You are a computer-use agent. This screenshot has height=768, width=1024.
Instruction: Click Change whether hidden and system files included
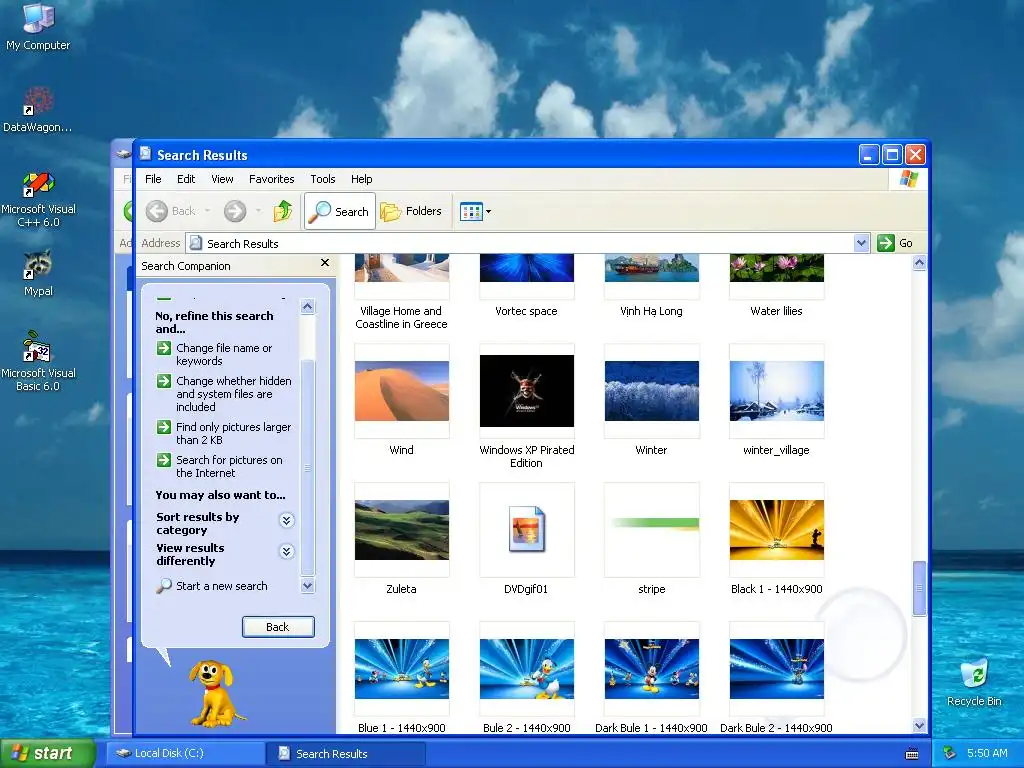click(x=224, y=394)
